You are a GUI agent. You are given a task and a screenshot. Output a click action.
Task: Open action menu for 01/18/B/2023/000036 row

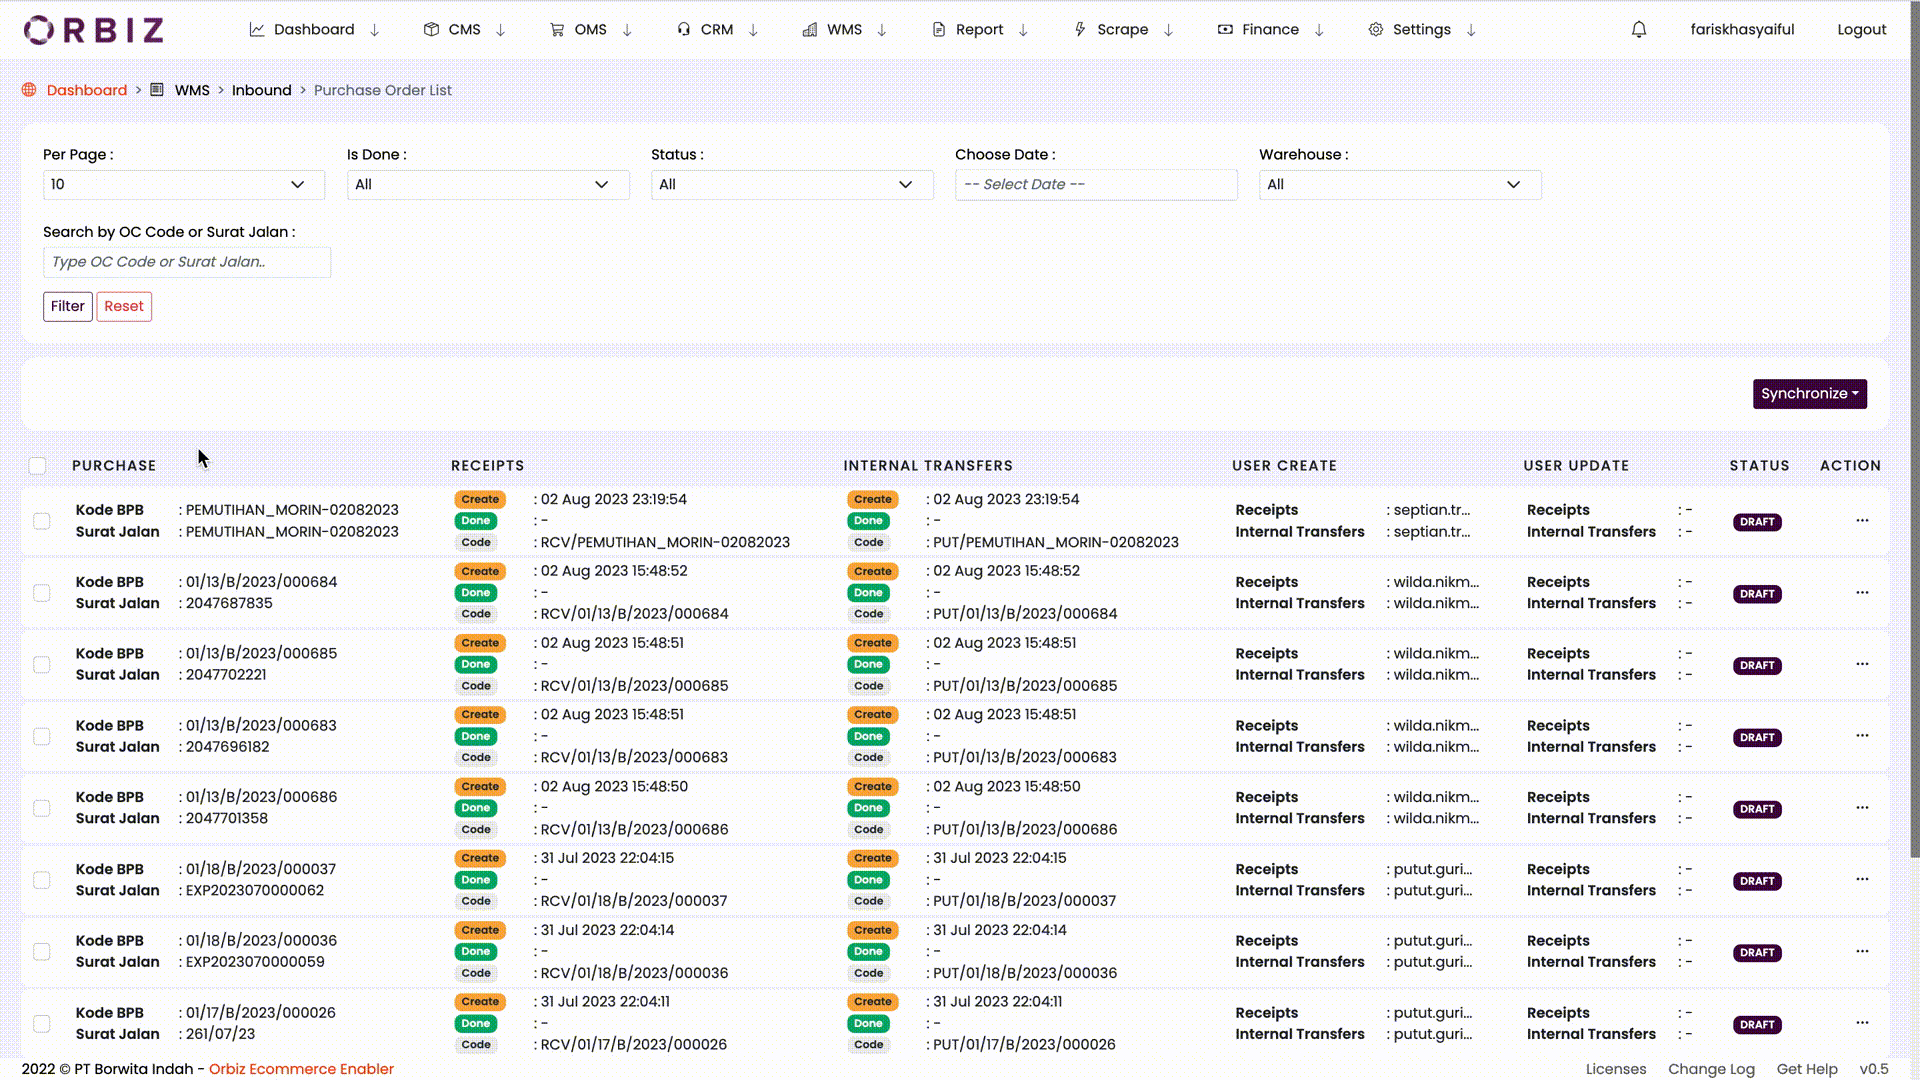tap(1862, 951)
